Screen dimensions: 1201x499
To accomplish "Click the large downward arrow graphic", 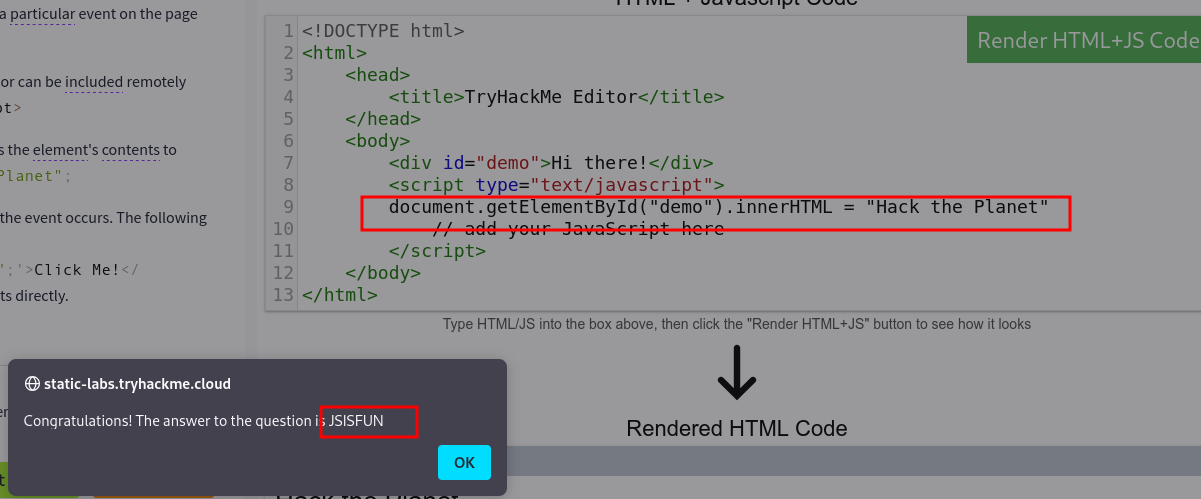I will coord(737,373).
